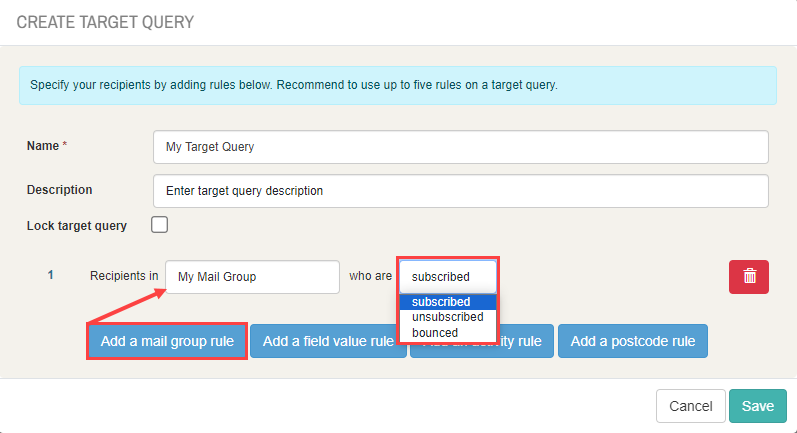This screenshot has height=433, width=797.
Task: Save the target query
Action: coord(758,406)
